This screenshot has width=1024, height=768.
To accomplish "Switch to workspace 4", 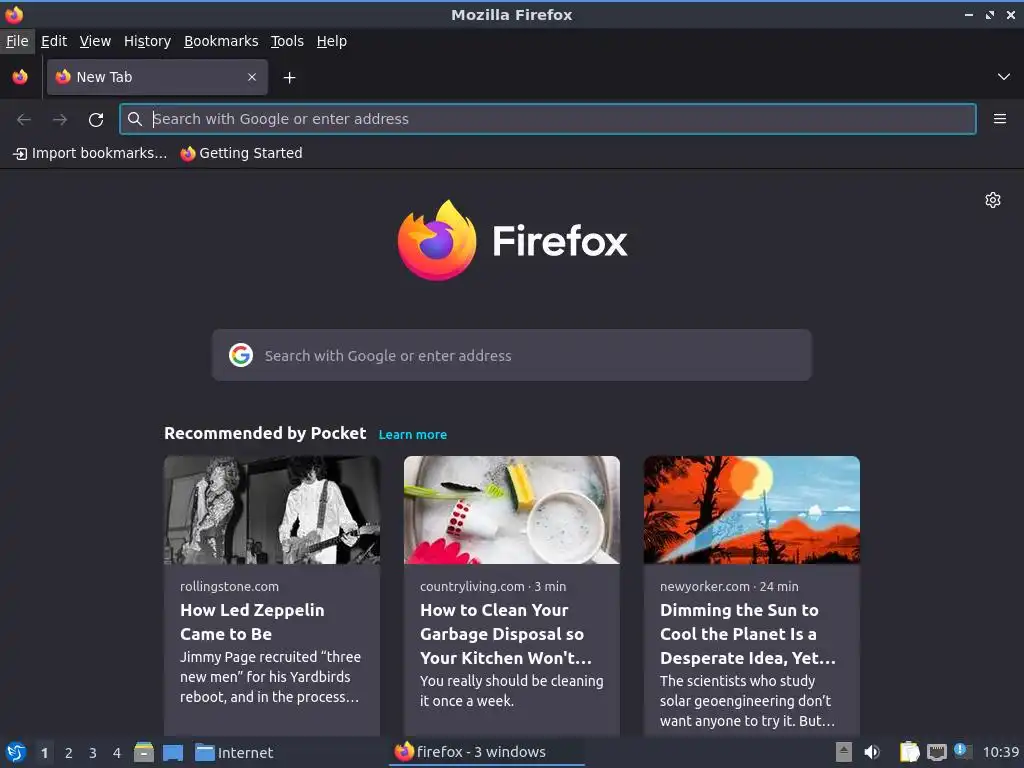I will [117, 753].
